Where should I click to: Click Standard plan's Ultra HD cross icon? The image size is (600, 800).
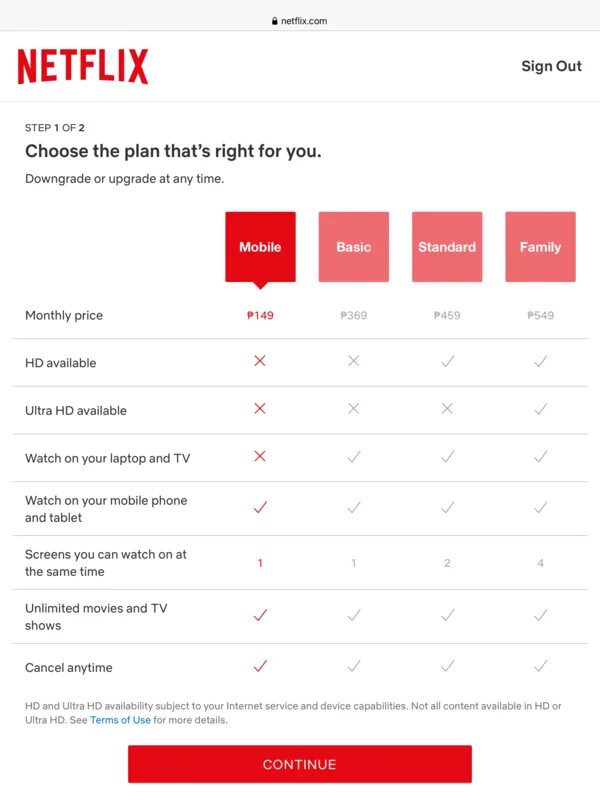coord(447,409)
